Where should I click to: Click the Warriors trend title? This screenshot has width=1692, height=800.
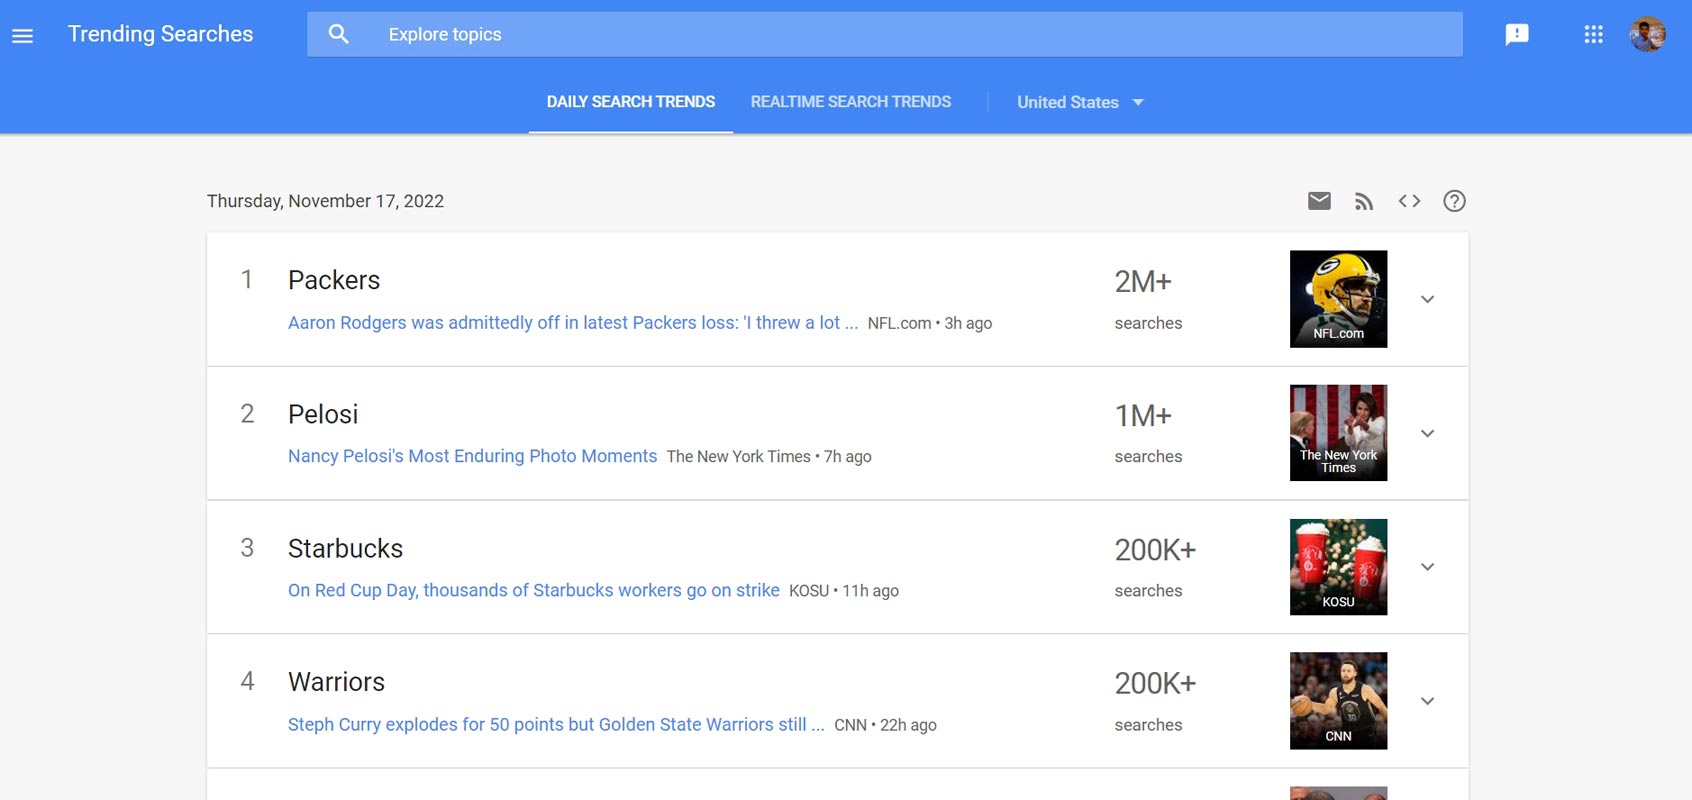(x=336, y=682)
